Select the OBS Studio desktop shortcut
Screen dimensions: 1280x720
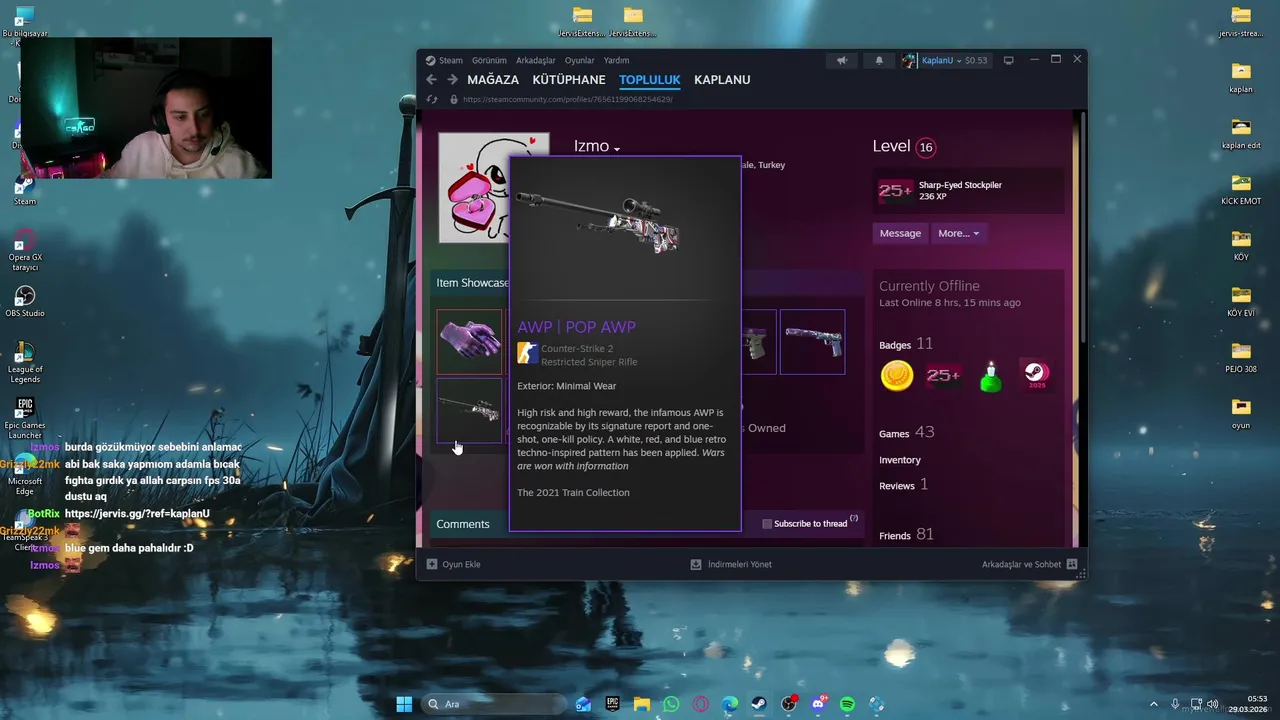(25, 301)
